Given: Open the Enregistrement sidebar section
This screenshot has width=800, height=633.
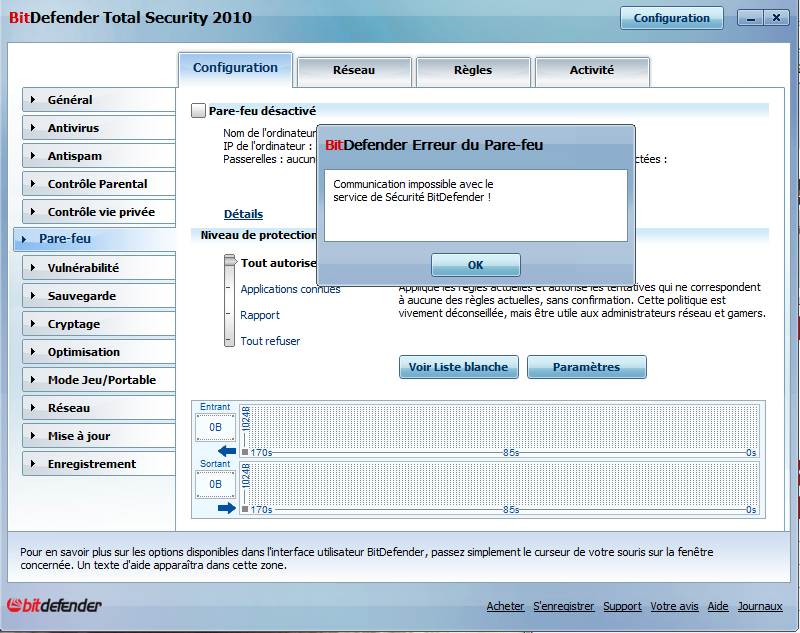Looking at the screenshot, I should [99, 464].
